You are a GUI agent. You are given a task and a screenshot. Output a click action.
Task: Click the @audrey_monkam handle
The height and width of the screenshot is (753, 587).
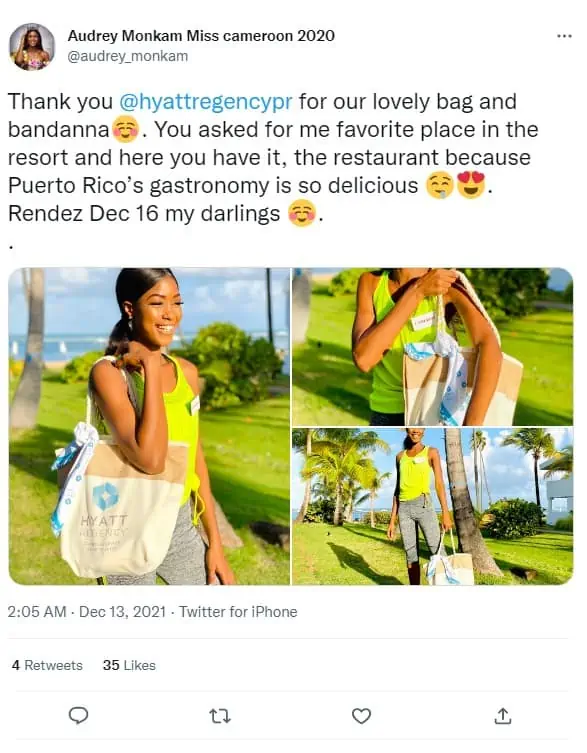[x=127, y=56]
